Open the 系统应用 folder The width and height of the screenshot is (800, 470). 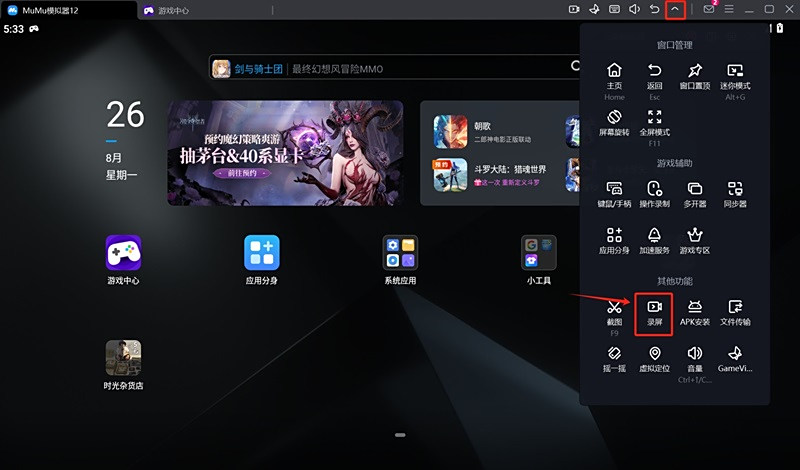coord(400,259)
